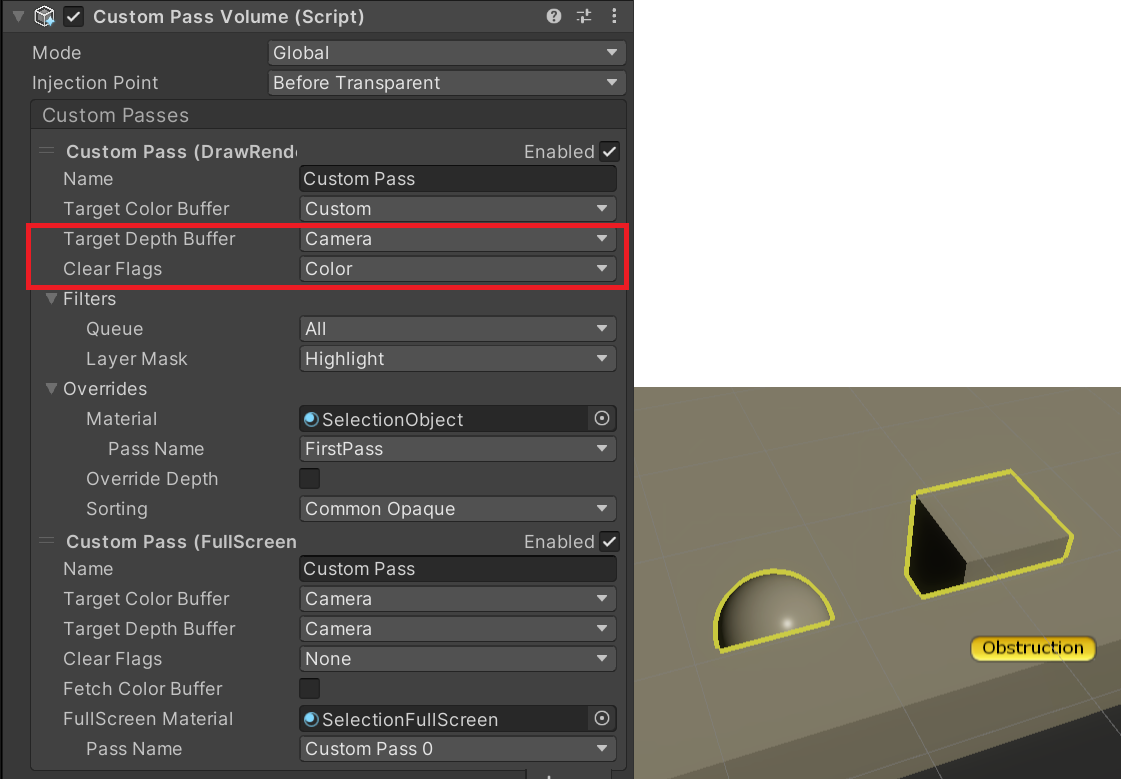Collapse the Filters section
1122x779 pixels.
click(50, 298)
